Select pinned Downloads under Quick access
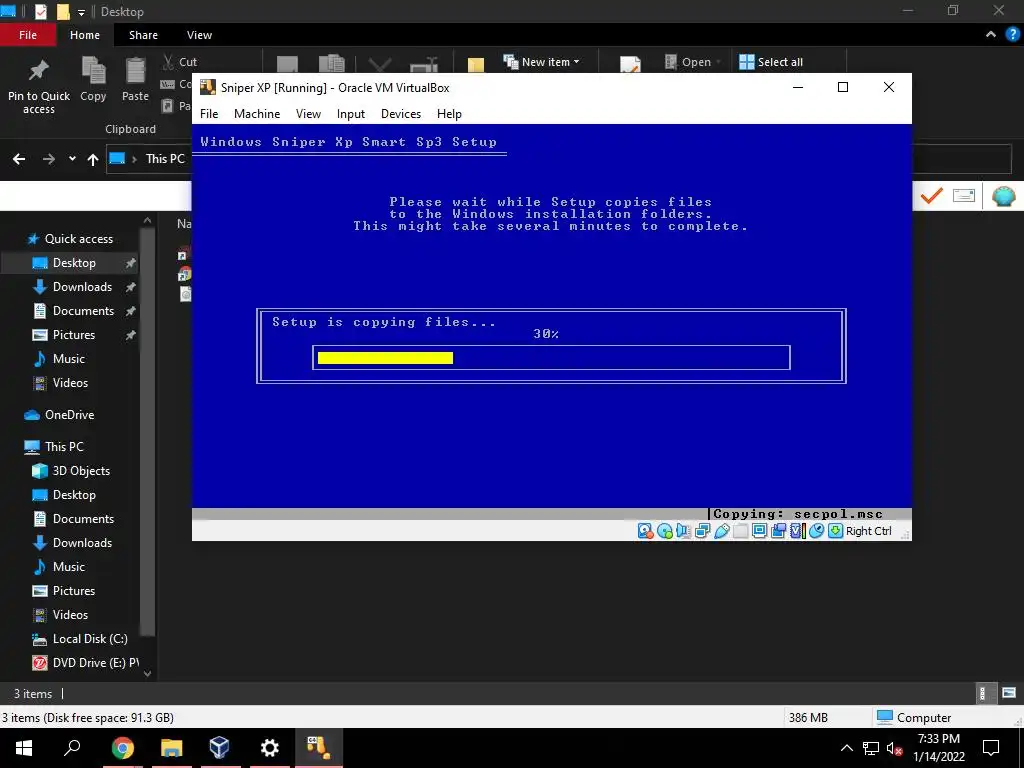The height and width of the screenshot is (768, 1024). click(82, 287)
